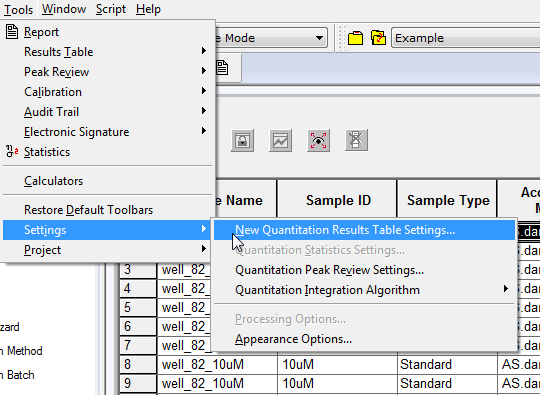This screenshot has width=540, height=395.
Task: Expand the Quantitation Integration Algorithm submenu
Action: (364, 290)
